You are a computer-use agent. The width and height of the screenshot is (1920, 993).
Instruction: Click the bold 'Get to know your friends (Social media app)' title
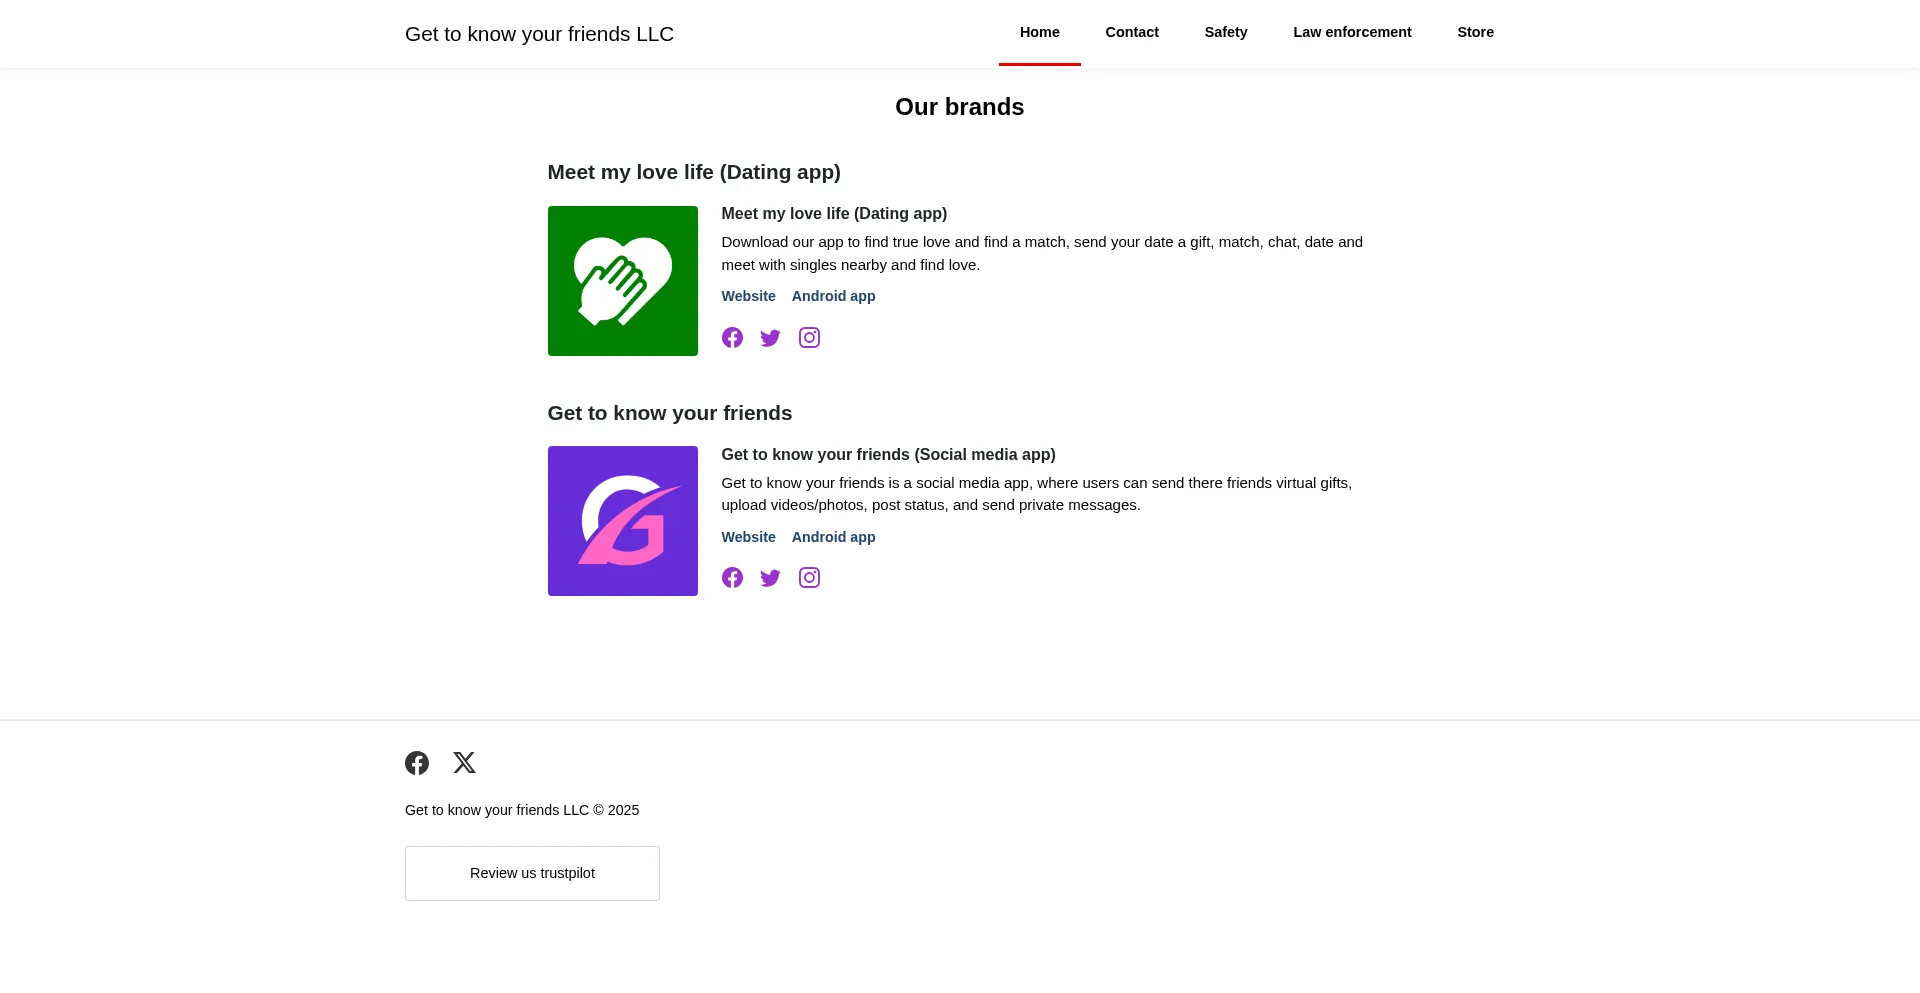(x=888, y=454)
